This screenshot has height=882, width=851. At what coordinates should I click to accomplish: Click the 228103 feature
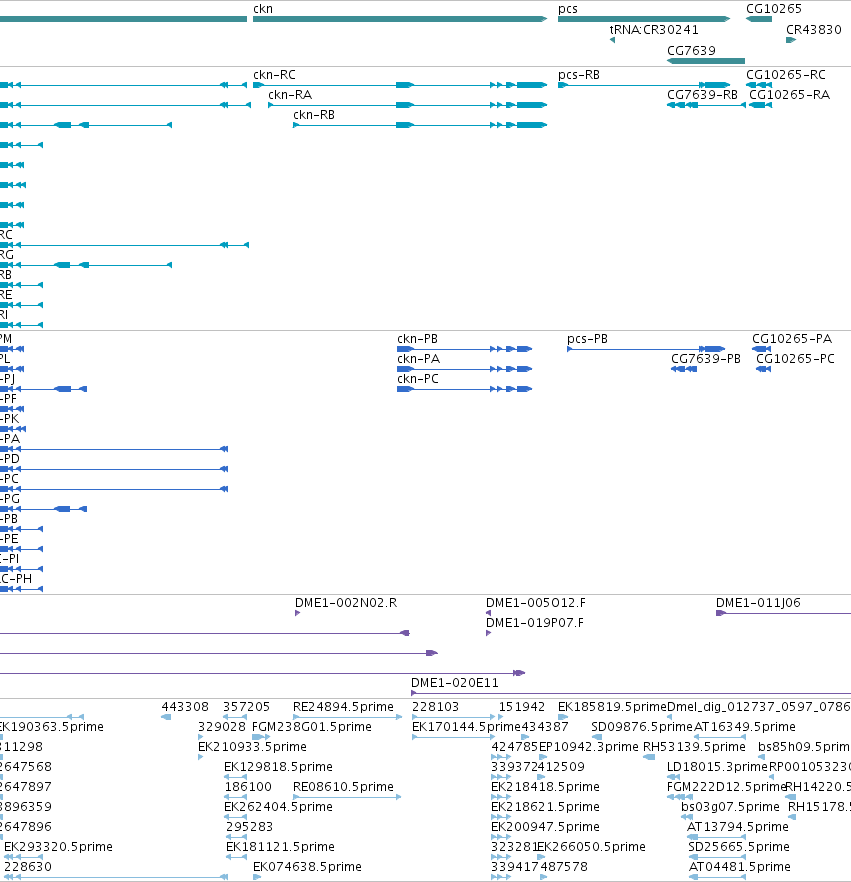click(x=453, y=717)
